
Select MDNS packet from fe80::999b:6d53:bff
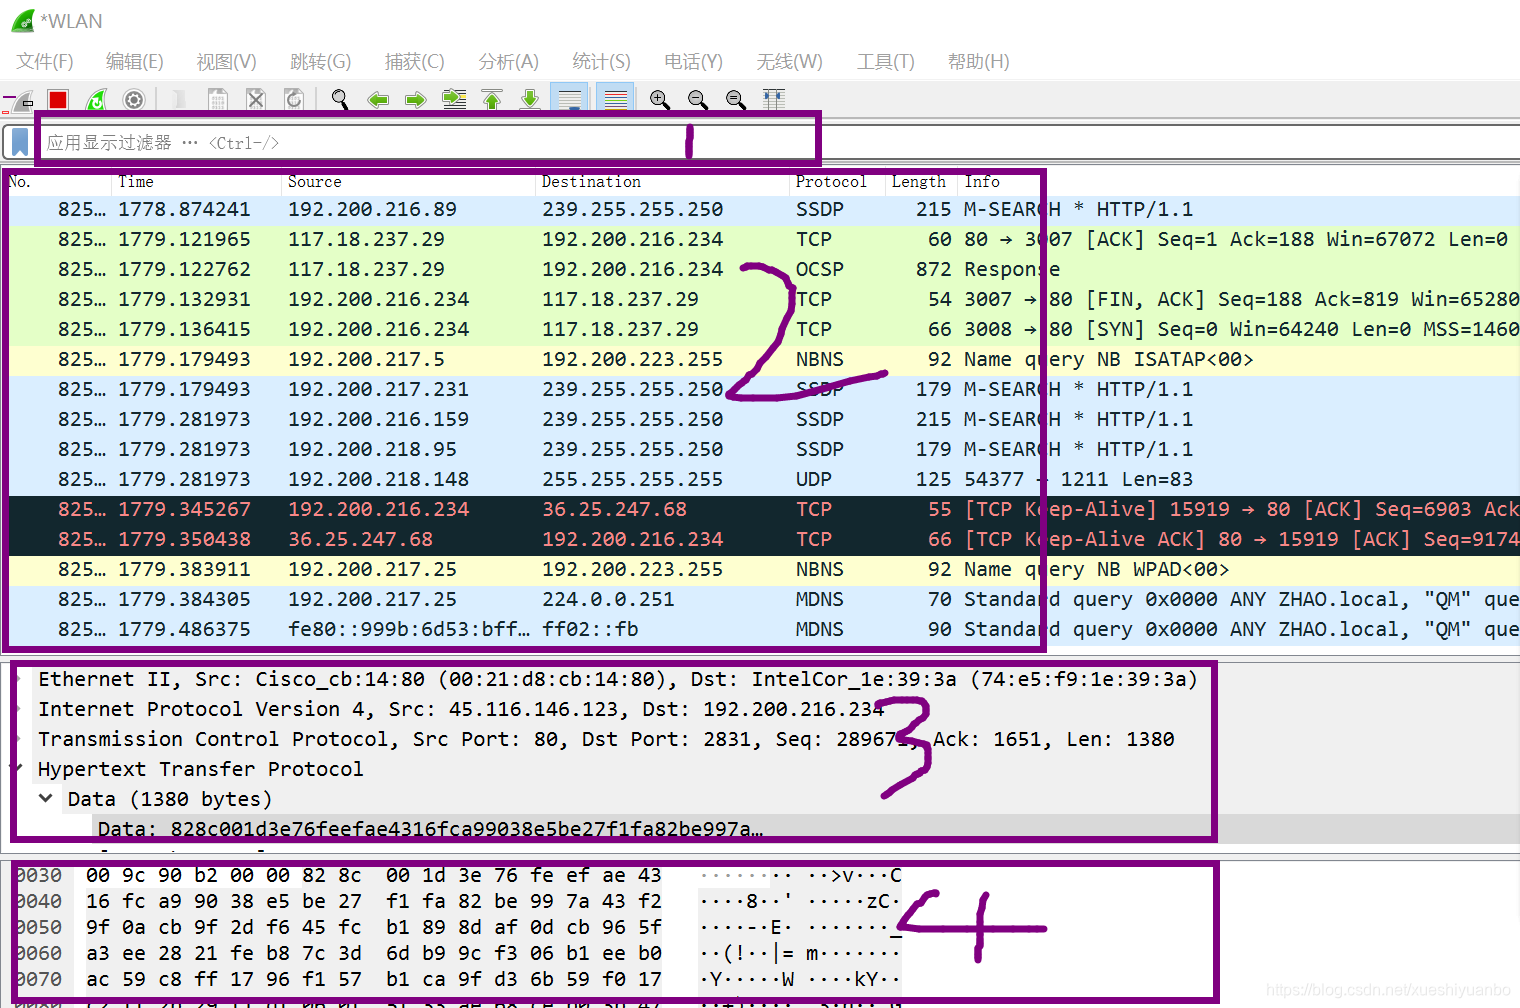(760, 629)
